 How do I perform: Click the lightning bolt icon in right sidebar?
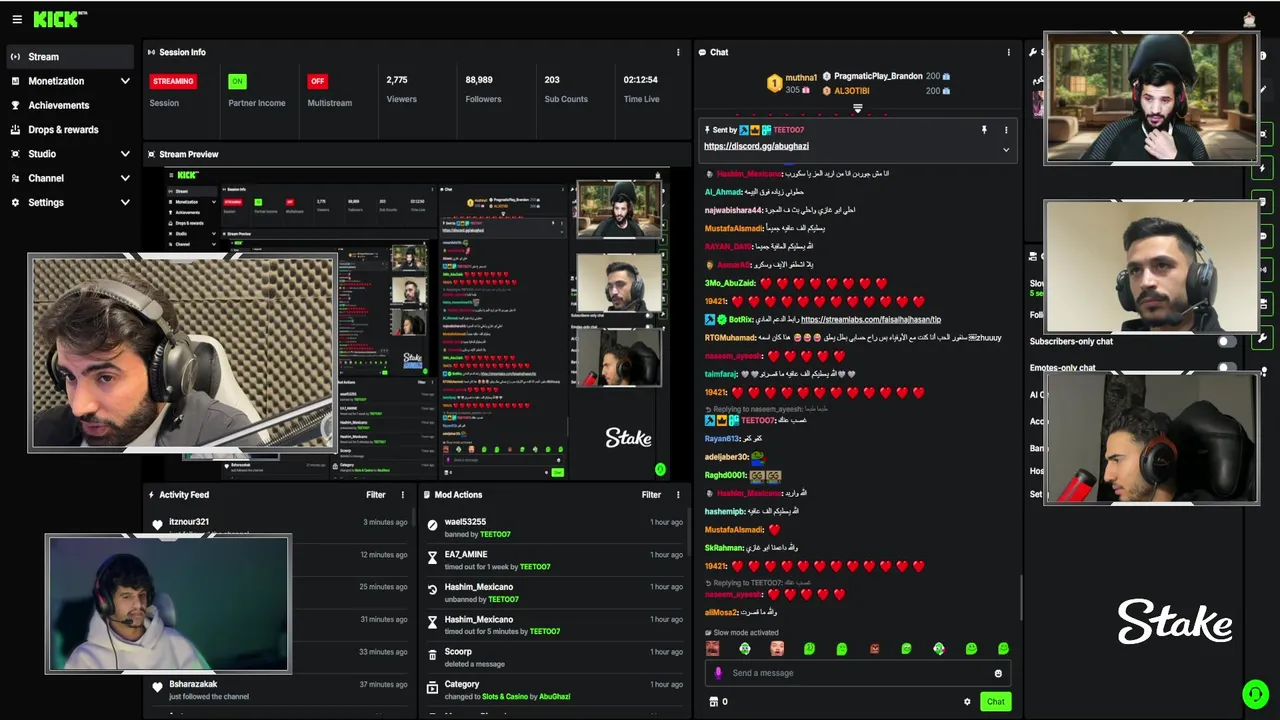[1263, 168]
